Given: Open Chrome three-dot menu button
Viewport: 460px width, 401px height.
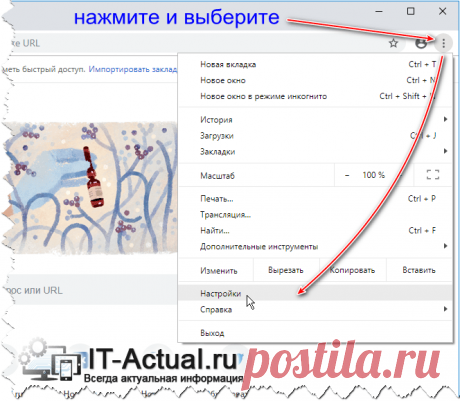Looking at the screenshot, I should pyautogui.click(x=443, y=43).
